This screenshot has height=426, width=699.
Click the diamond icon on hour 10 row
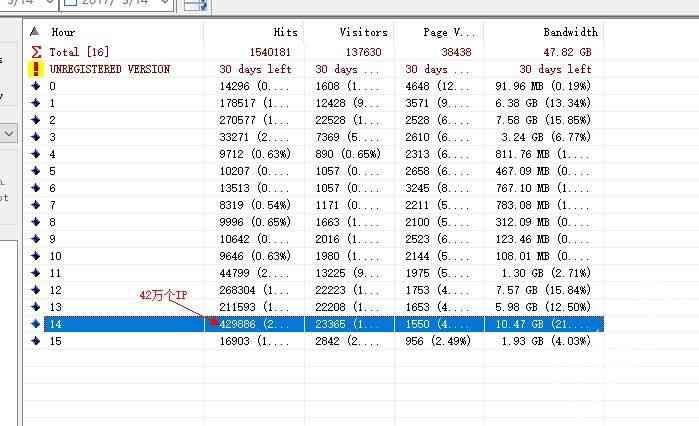pos(36,256)
